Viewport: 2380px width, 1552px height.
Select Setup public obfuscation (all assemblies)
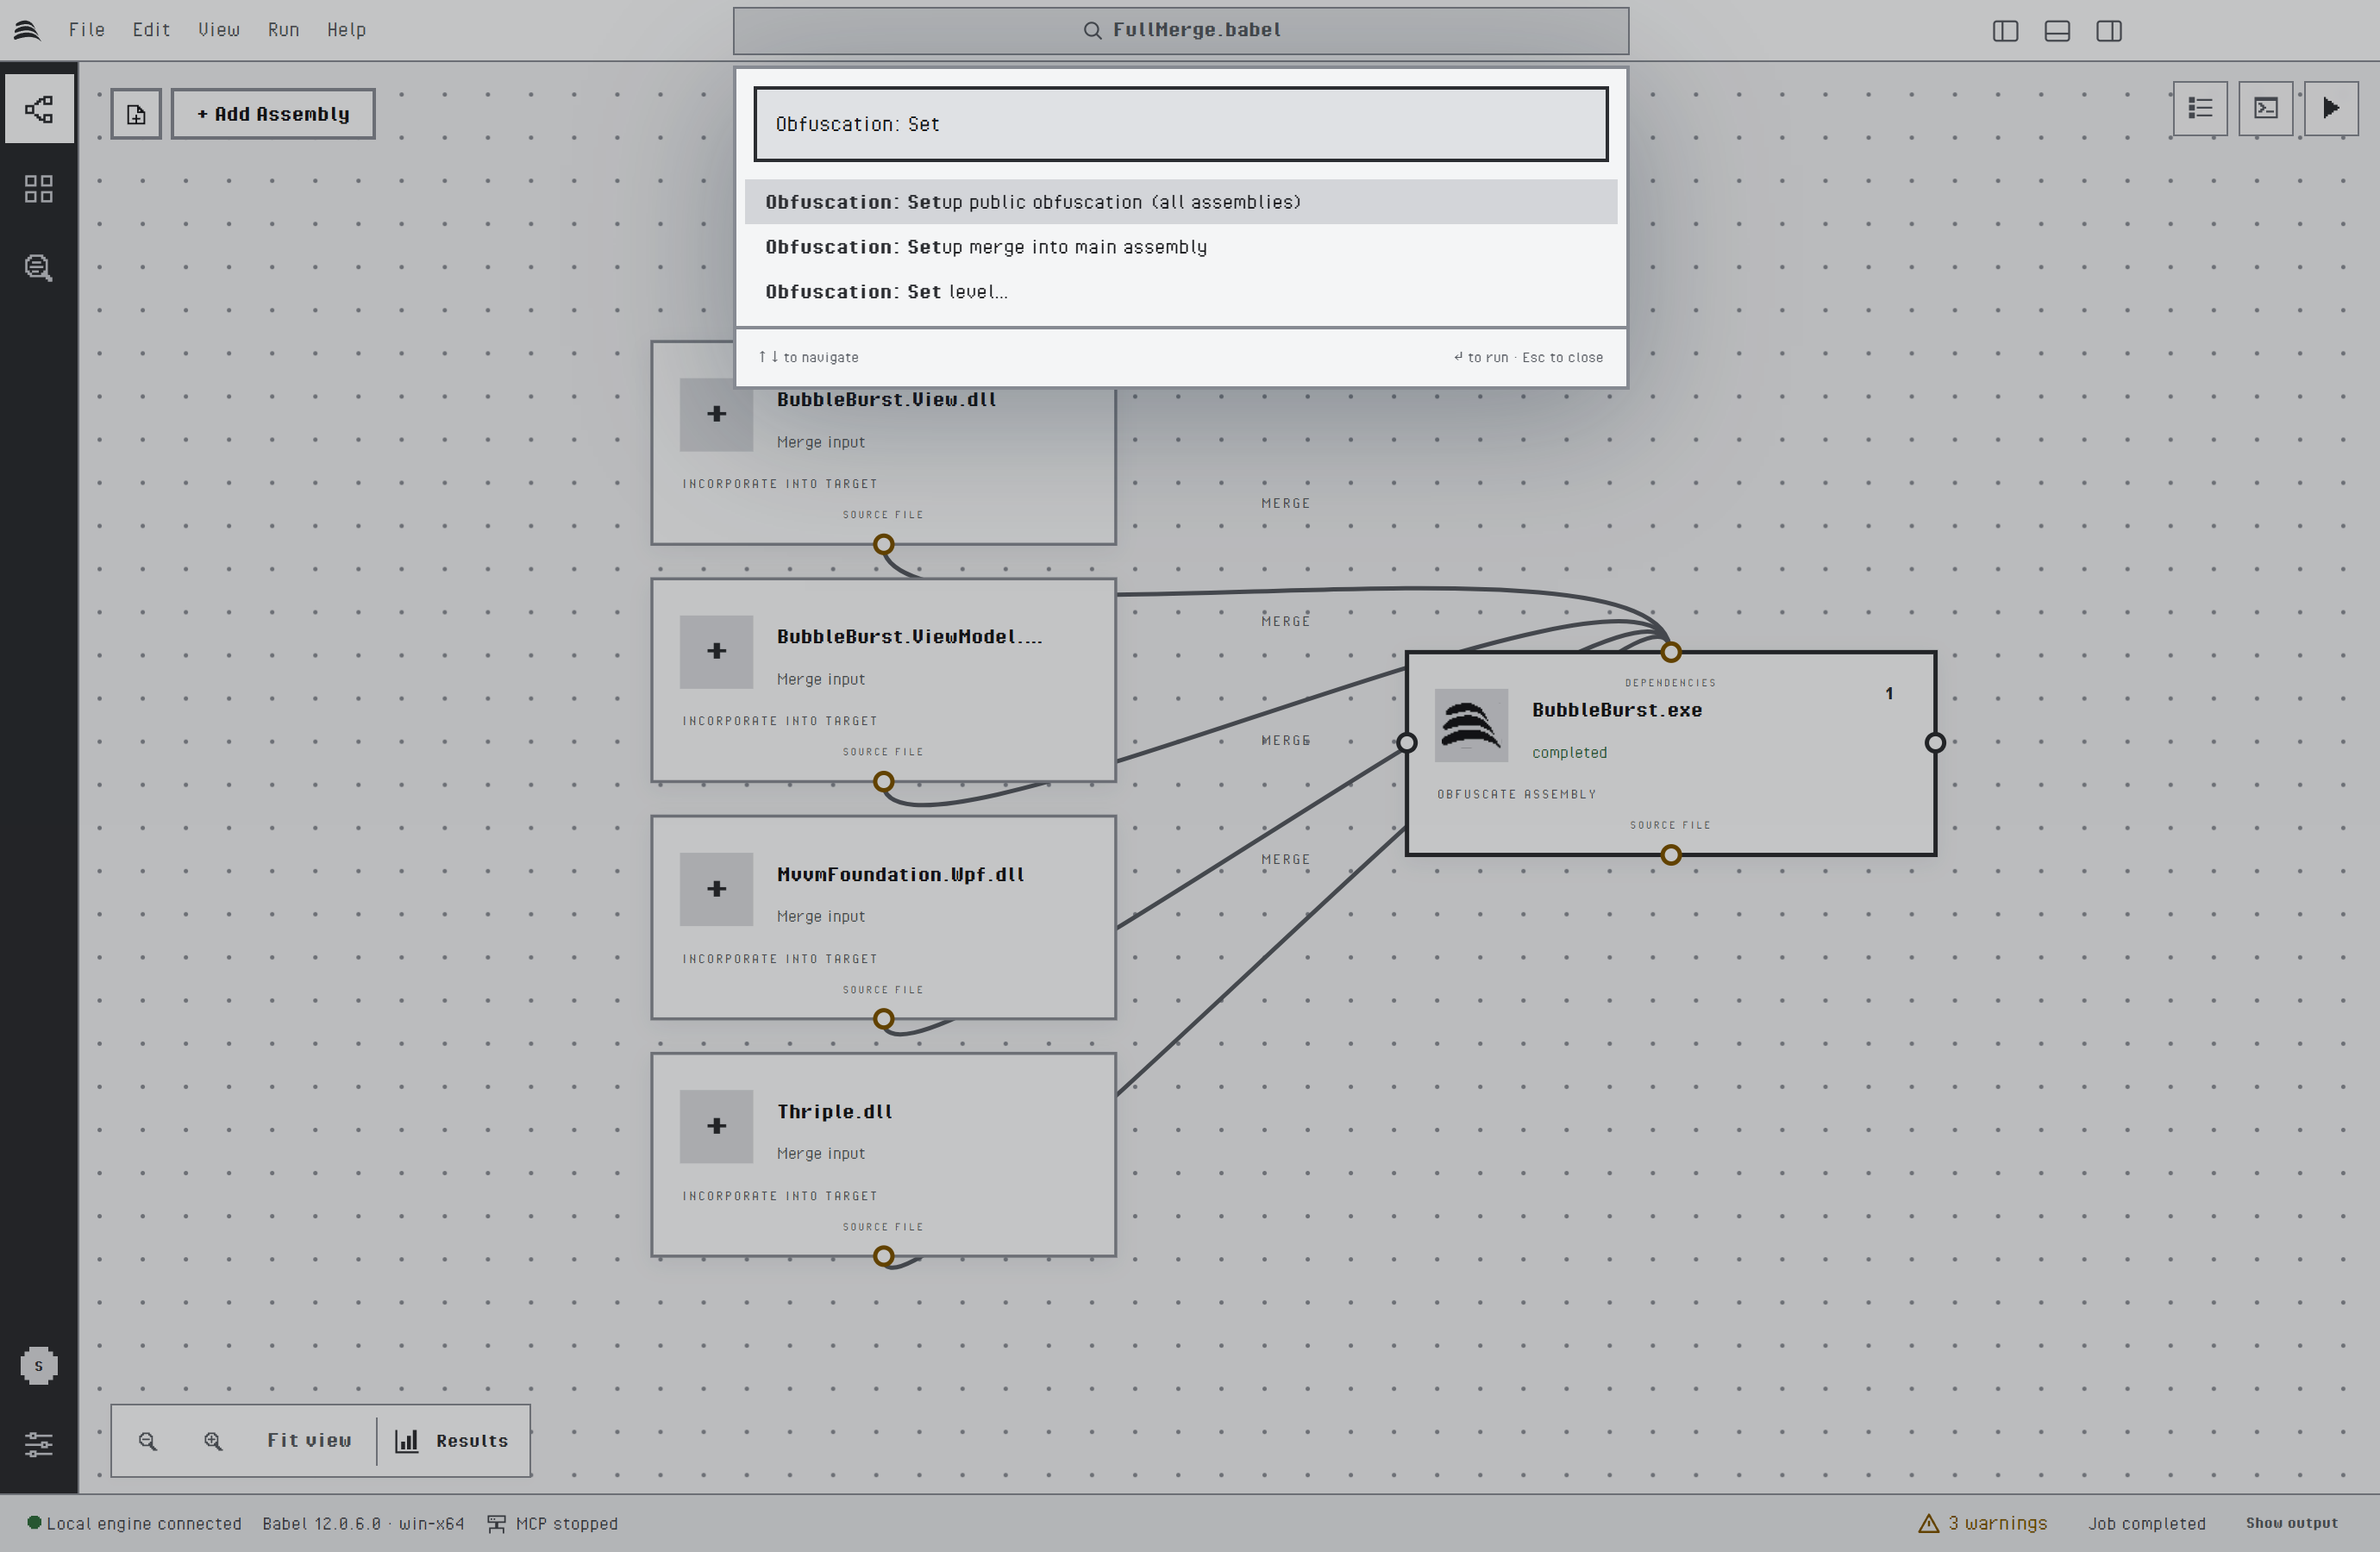tap(1180, 202)
